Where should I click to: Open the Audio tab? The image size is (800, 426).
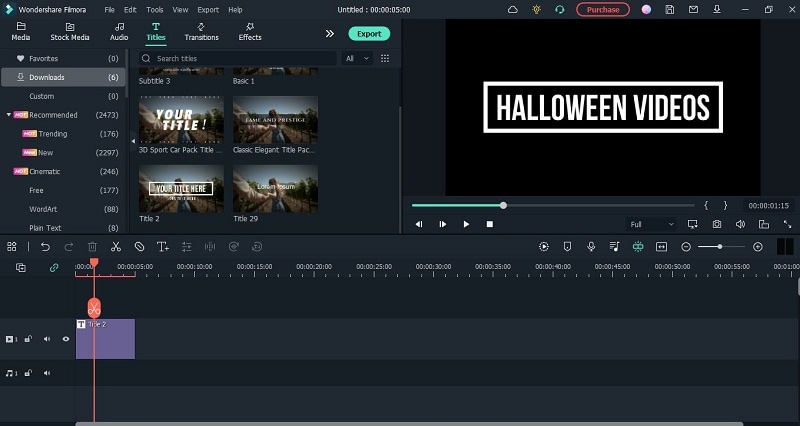pos(119,32)
